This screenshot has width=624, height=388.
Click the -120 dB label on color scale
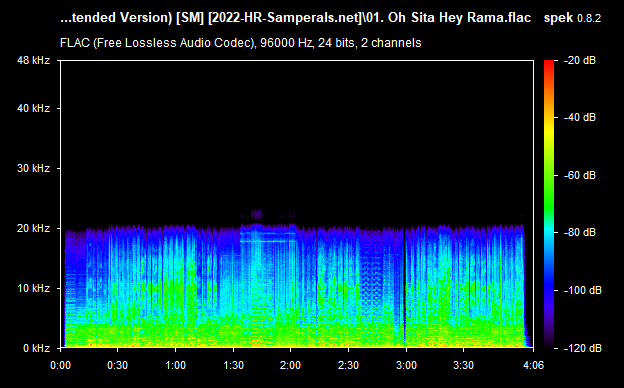click(583, 348)
